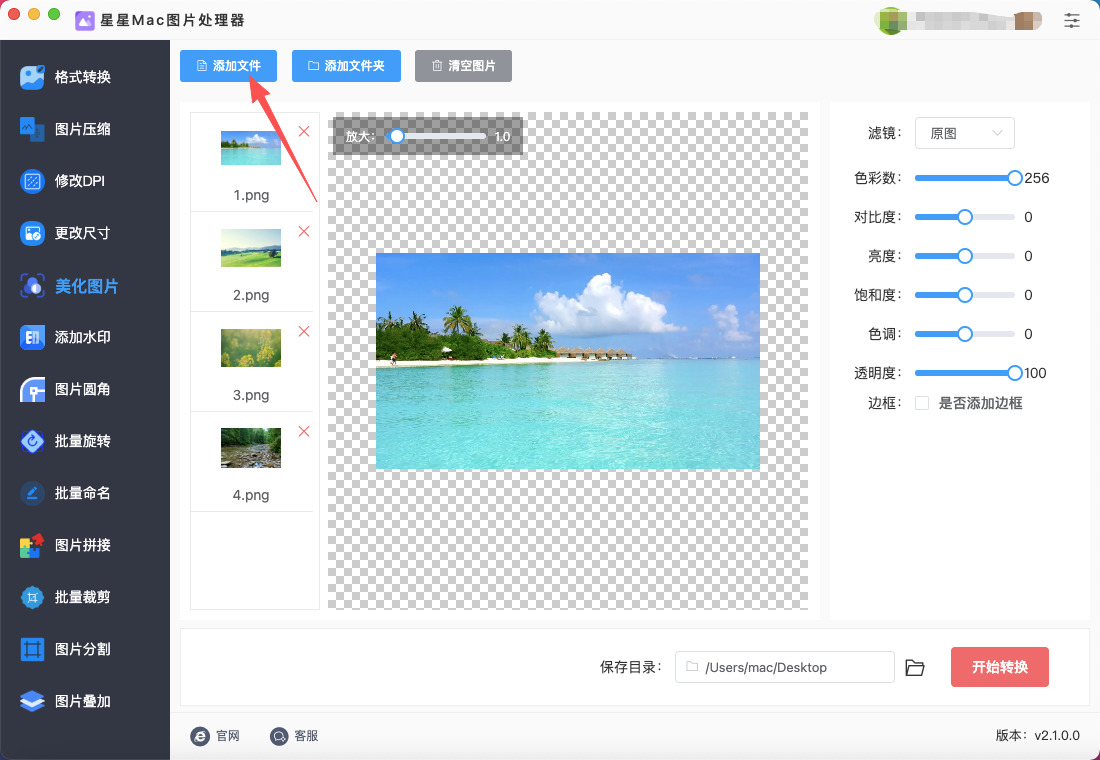
Task: Click the 添加水印 icon
Action: 33,337
